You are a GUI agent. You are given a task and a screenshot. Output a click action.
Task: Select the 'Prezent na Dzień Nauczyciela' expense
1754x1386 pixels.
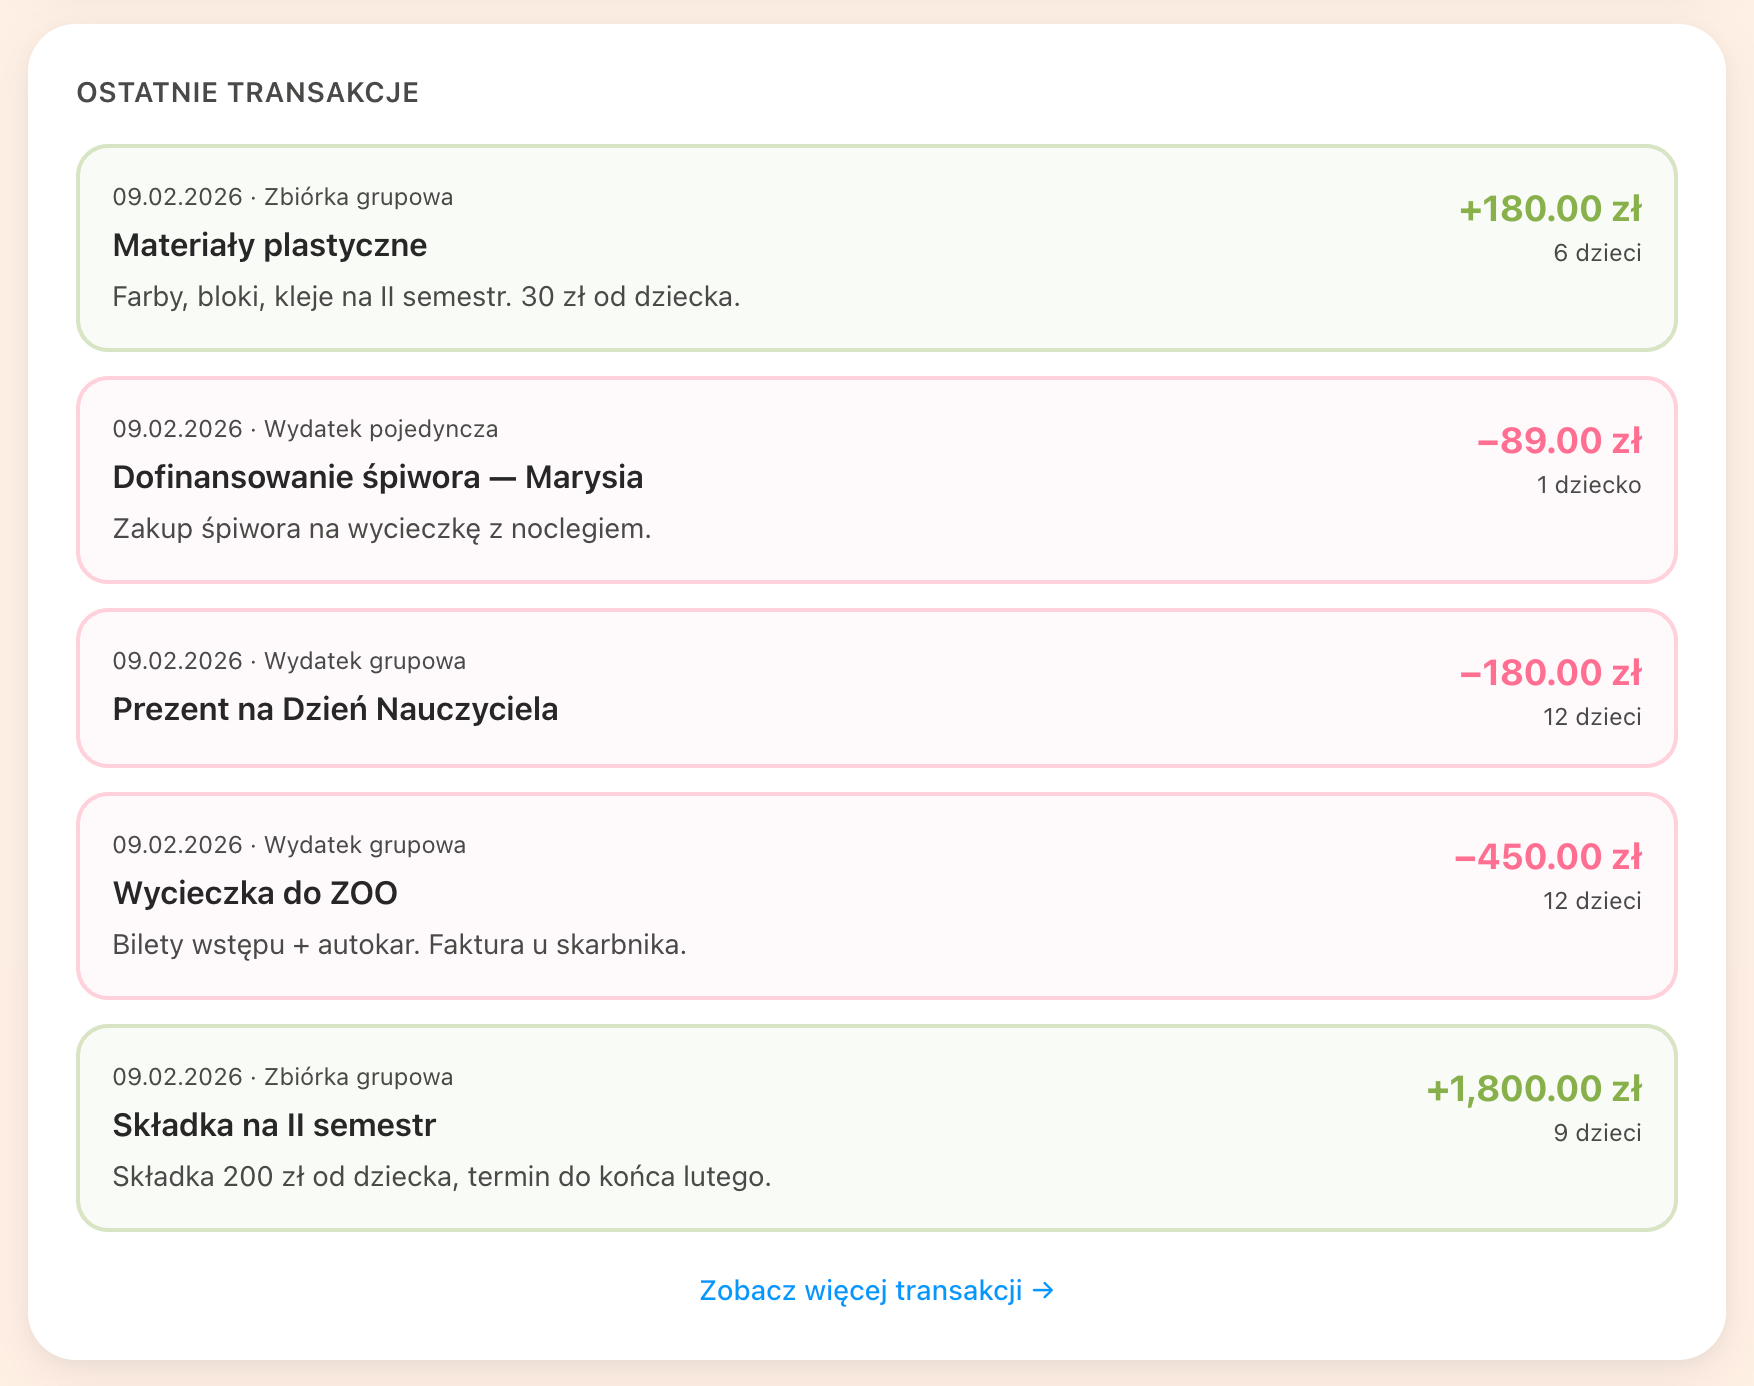[x=875, y=690]
